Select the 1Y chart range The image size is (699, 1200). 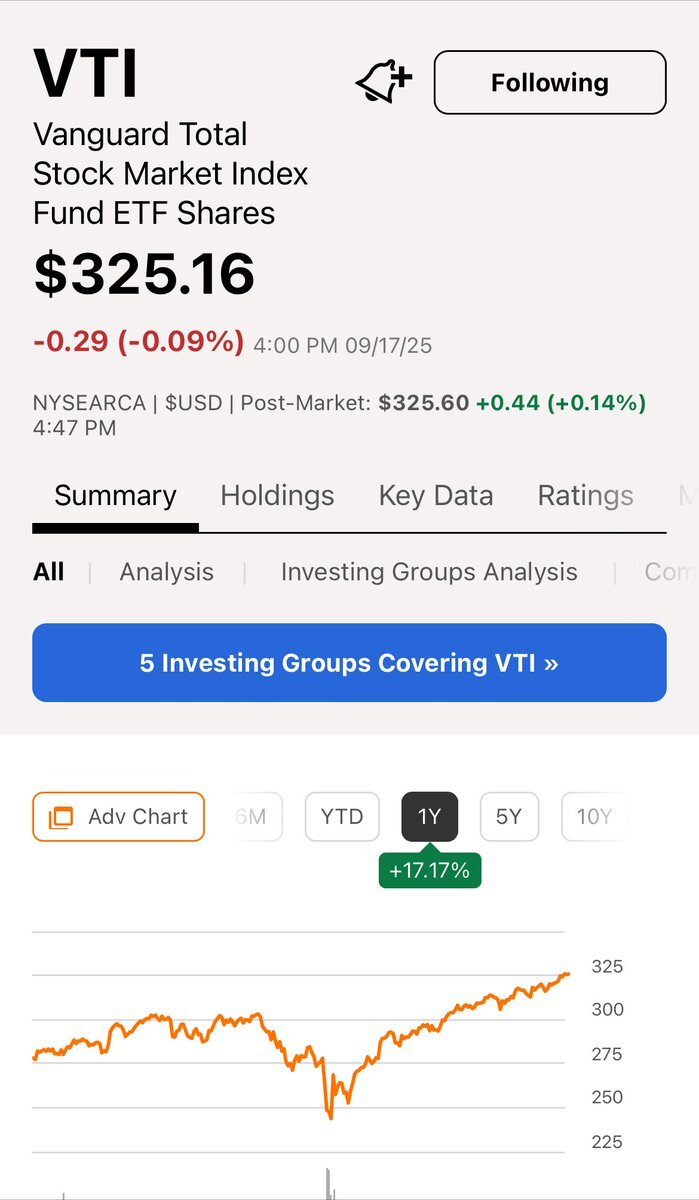429,817
